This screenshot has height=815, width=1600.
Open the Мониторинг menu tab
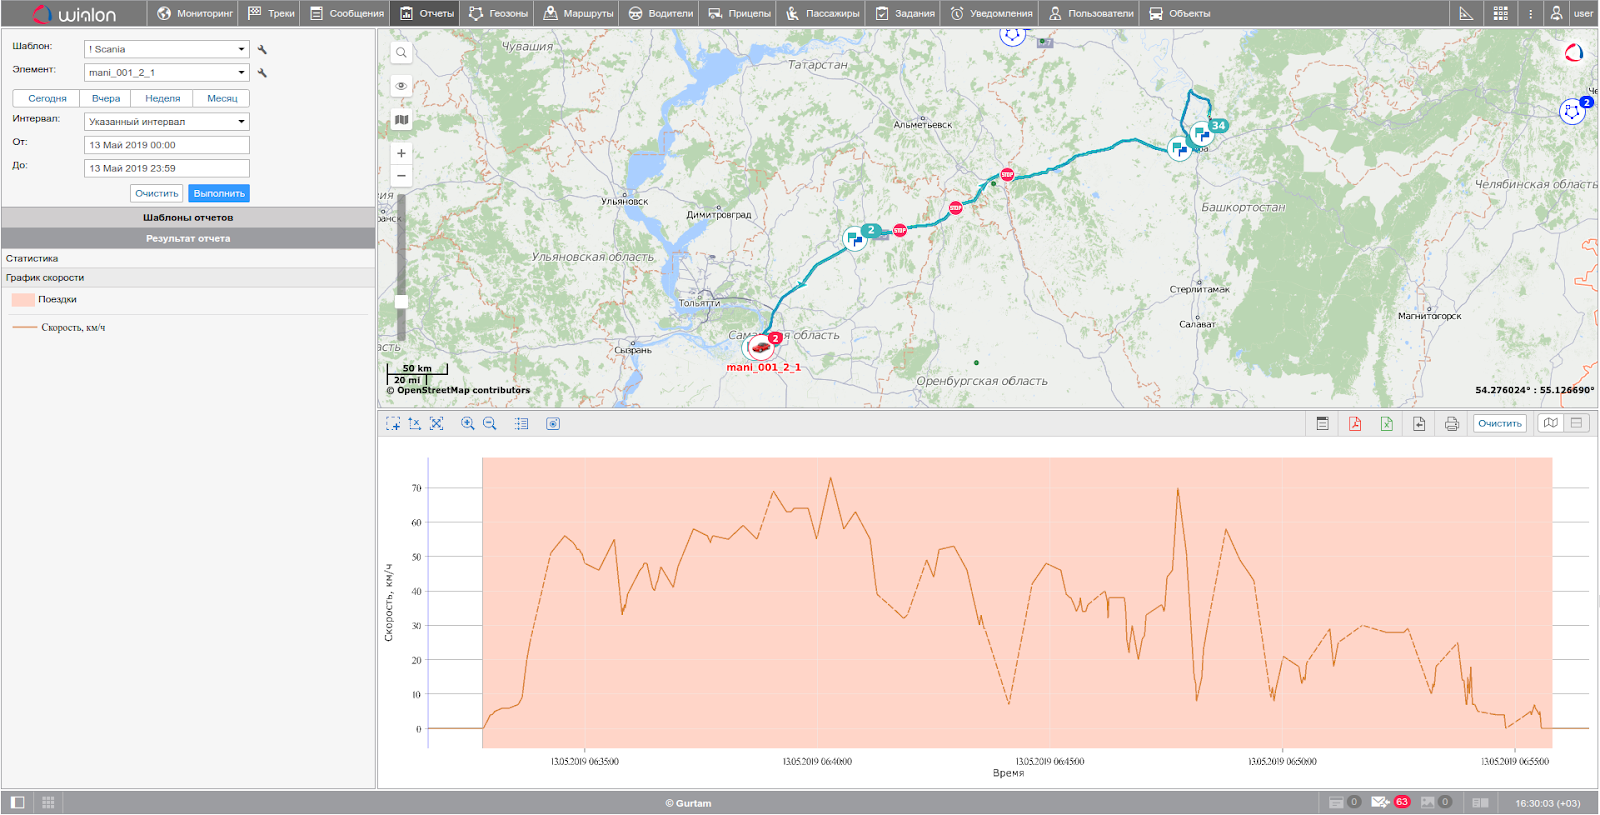195,14
